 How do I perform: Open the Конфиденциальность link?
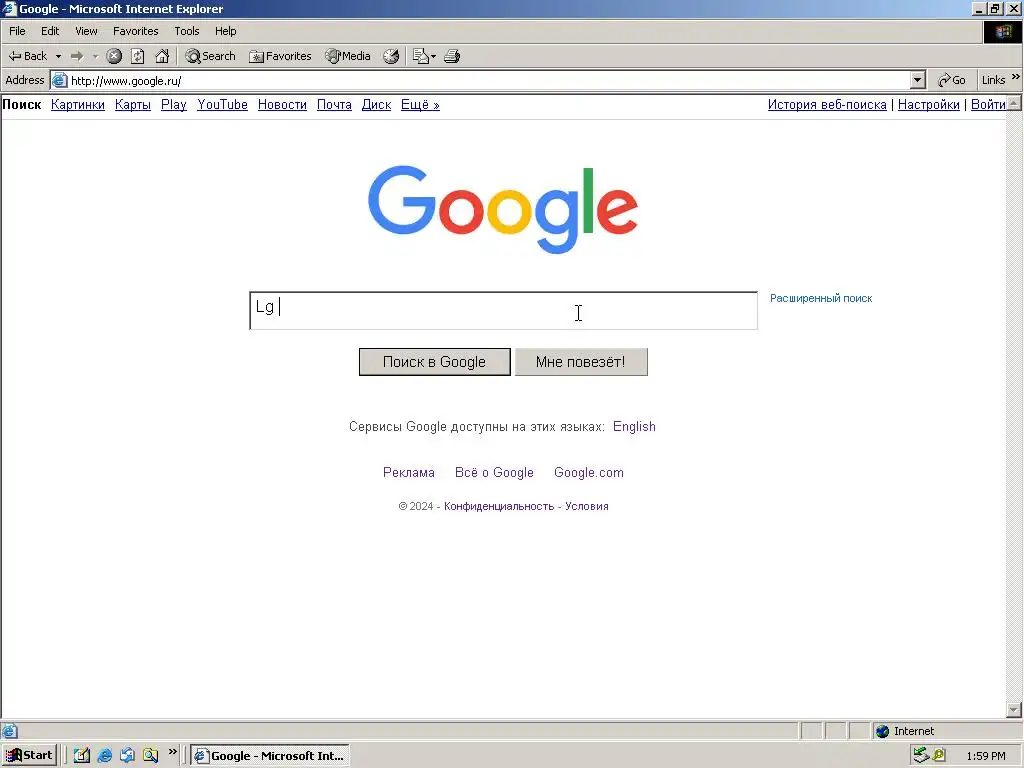point(499,506)
